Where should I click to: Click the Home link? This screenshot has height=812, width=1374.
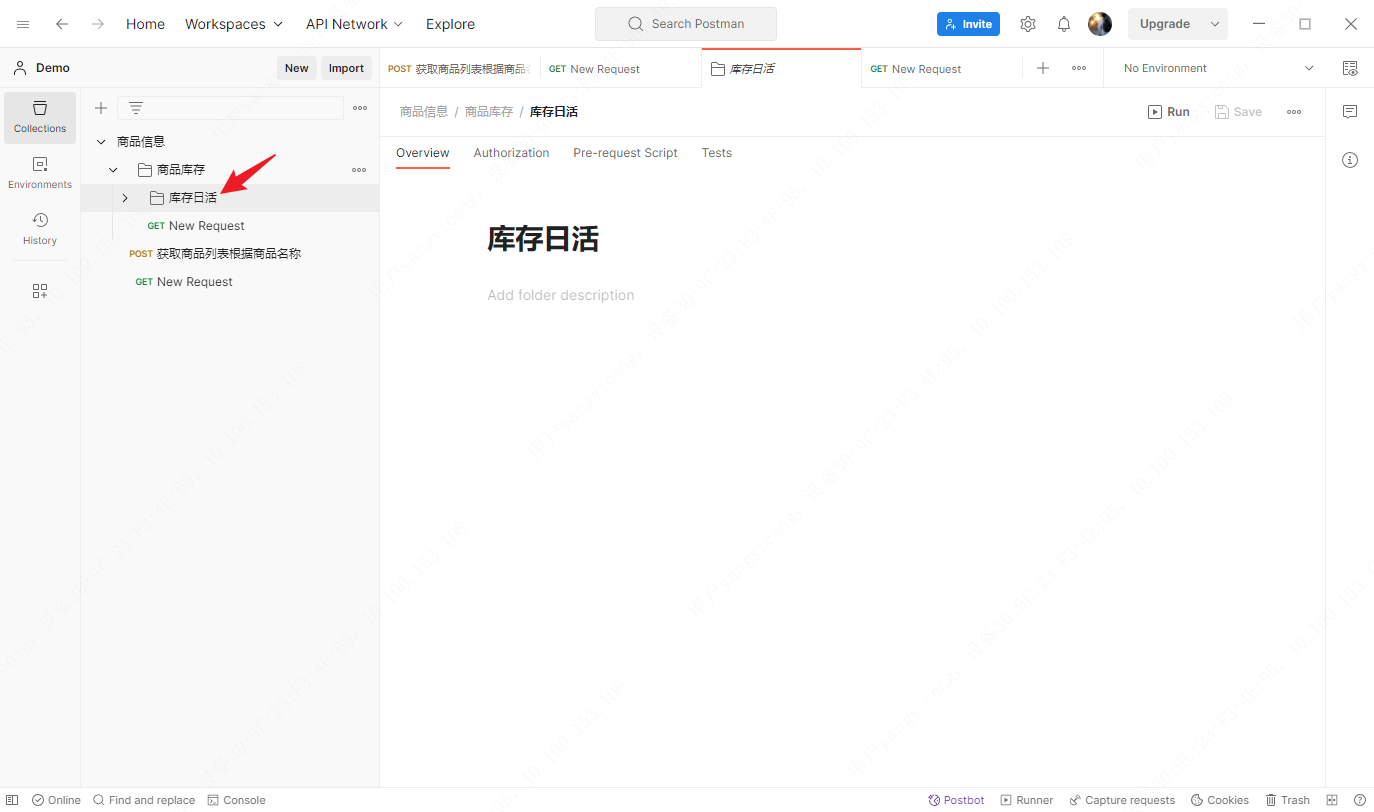point(145,24)
